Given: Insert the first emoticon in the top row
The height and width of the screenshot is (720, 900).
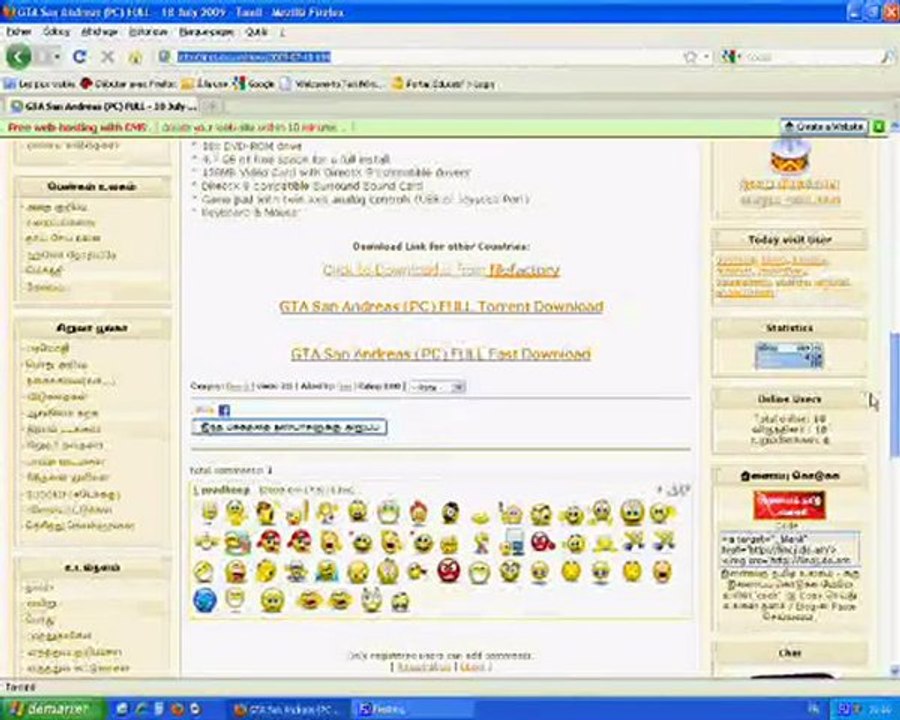Looking at the screenshot, I should pyautogui.click(x=209, y=512).
